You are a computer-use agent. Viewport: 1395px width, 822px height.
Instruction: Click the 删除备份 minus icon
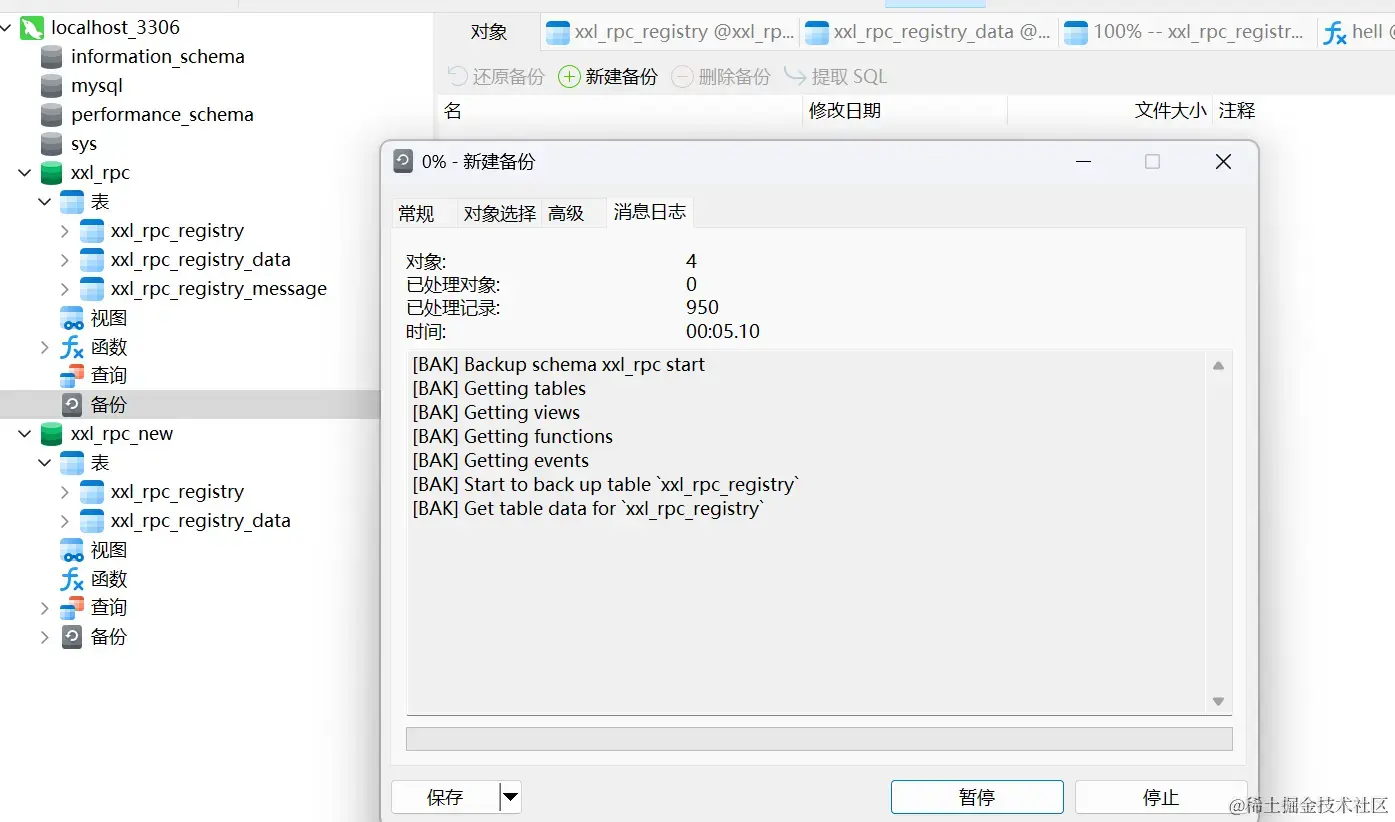pos(682,76)
